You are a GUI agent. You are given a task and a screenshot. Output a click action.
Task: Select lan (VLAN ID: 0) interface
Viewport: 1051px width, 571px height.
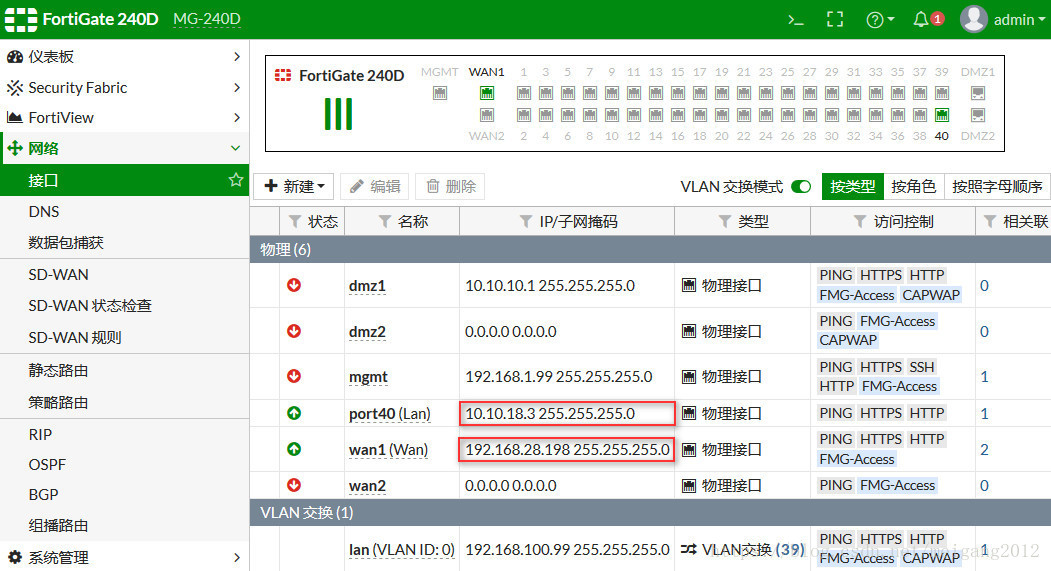401,550
